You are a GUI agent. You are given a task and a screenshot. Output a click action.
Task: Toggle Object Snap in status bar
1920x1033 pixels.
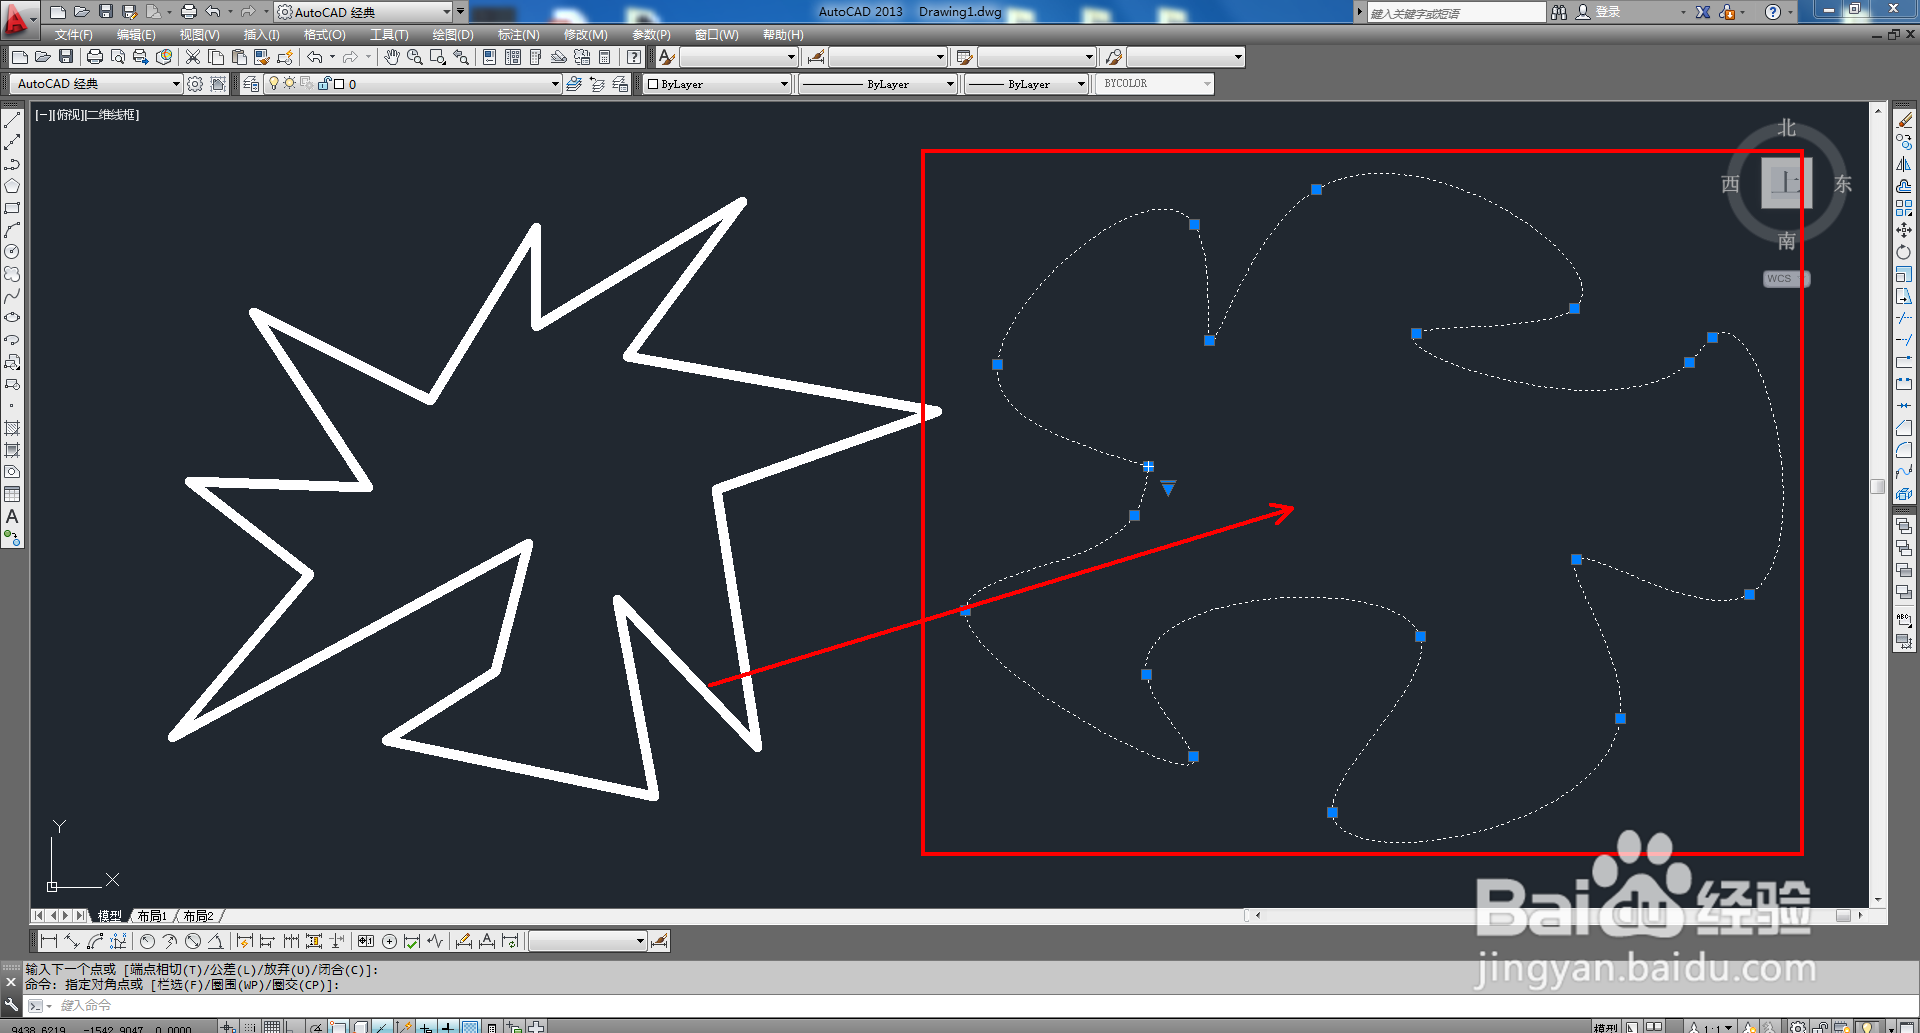(x=338, y=1027)
